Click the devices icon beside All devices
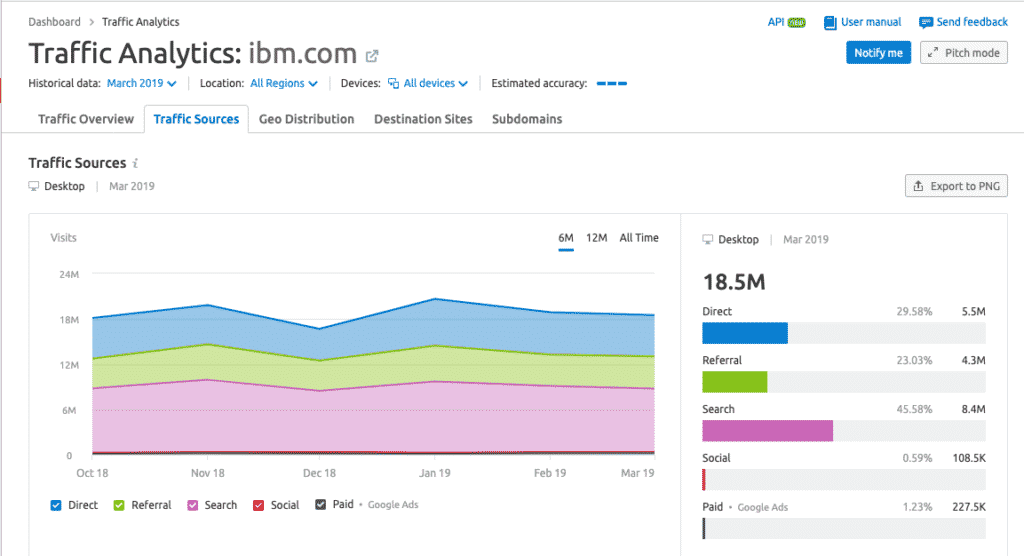 393,84
